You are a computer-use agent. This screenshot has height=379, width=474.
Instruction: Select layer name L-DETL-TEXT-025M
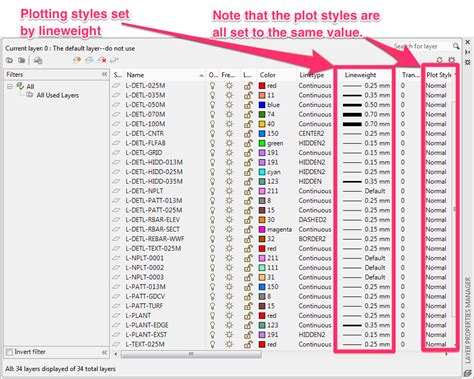tap(153, 249)
